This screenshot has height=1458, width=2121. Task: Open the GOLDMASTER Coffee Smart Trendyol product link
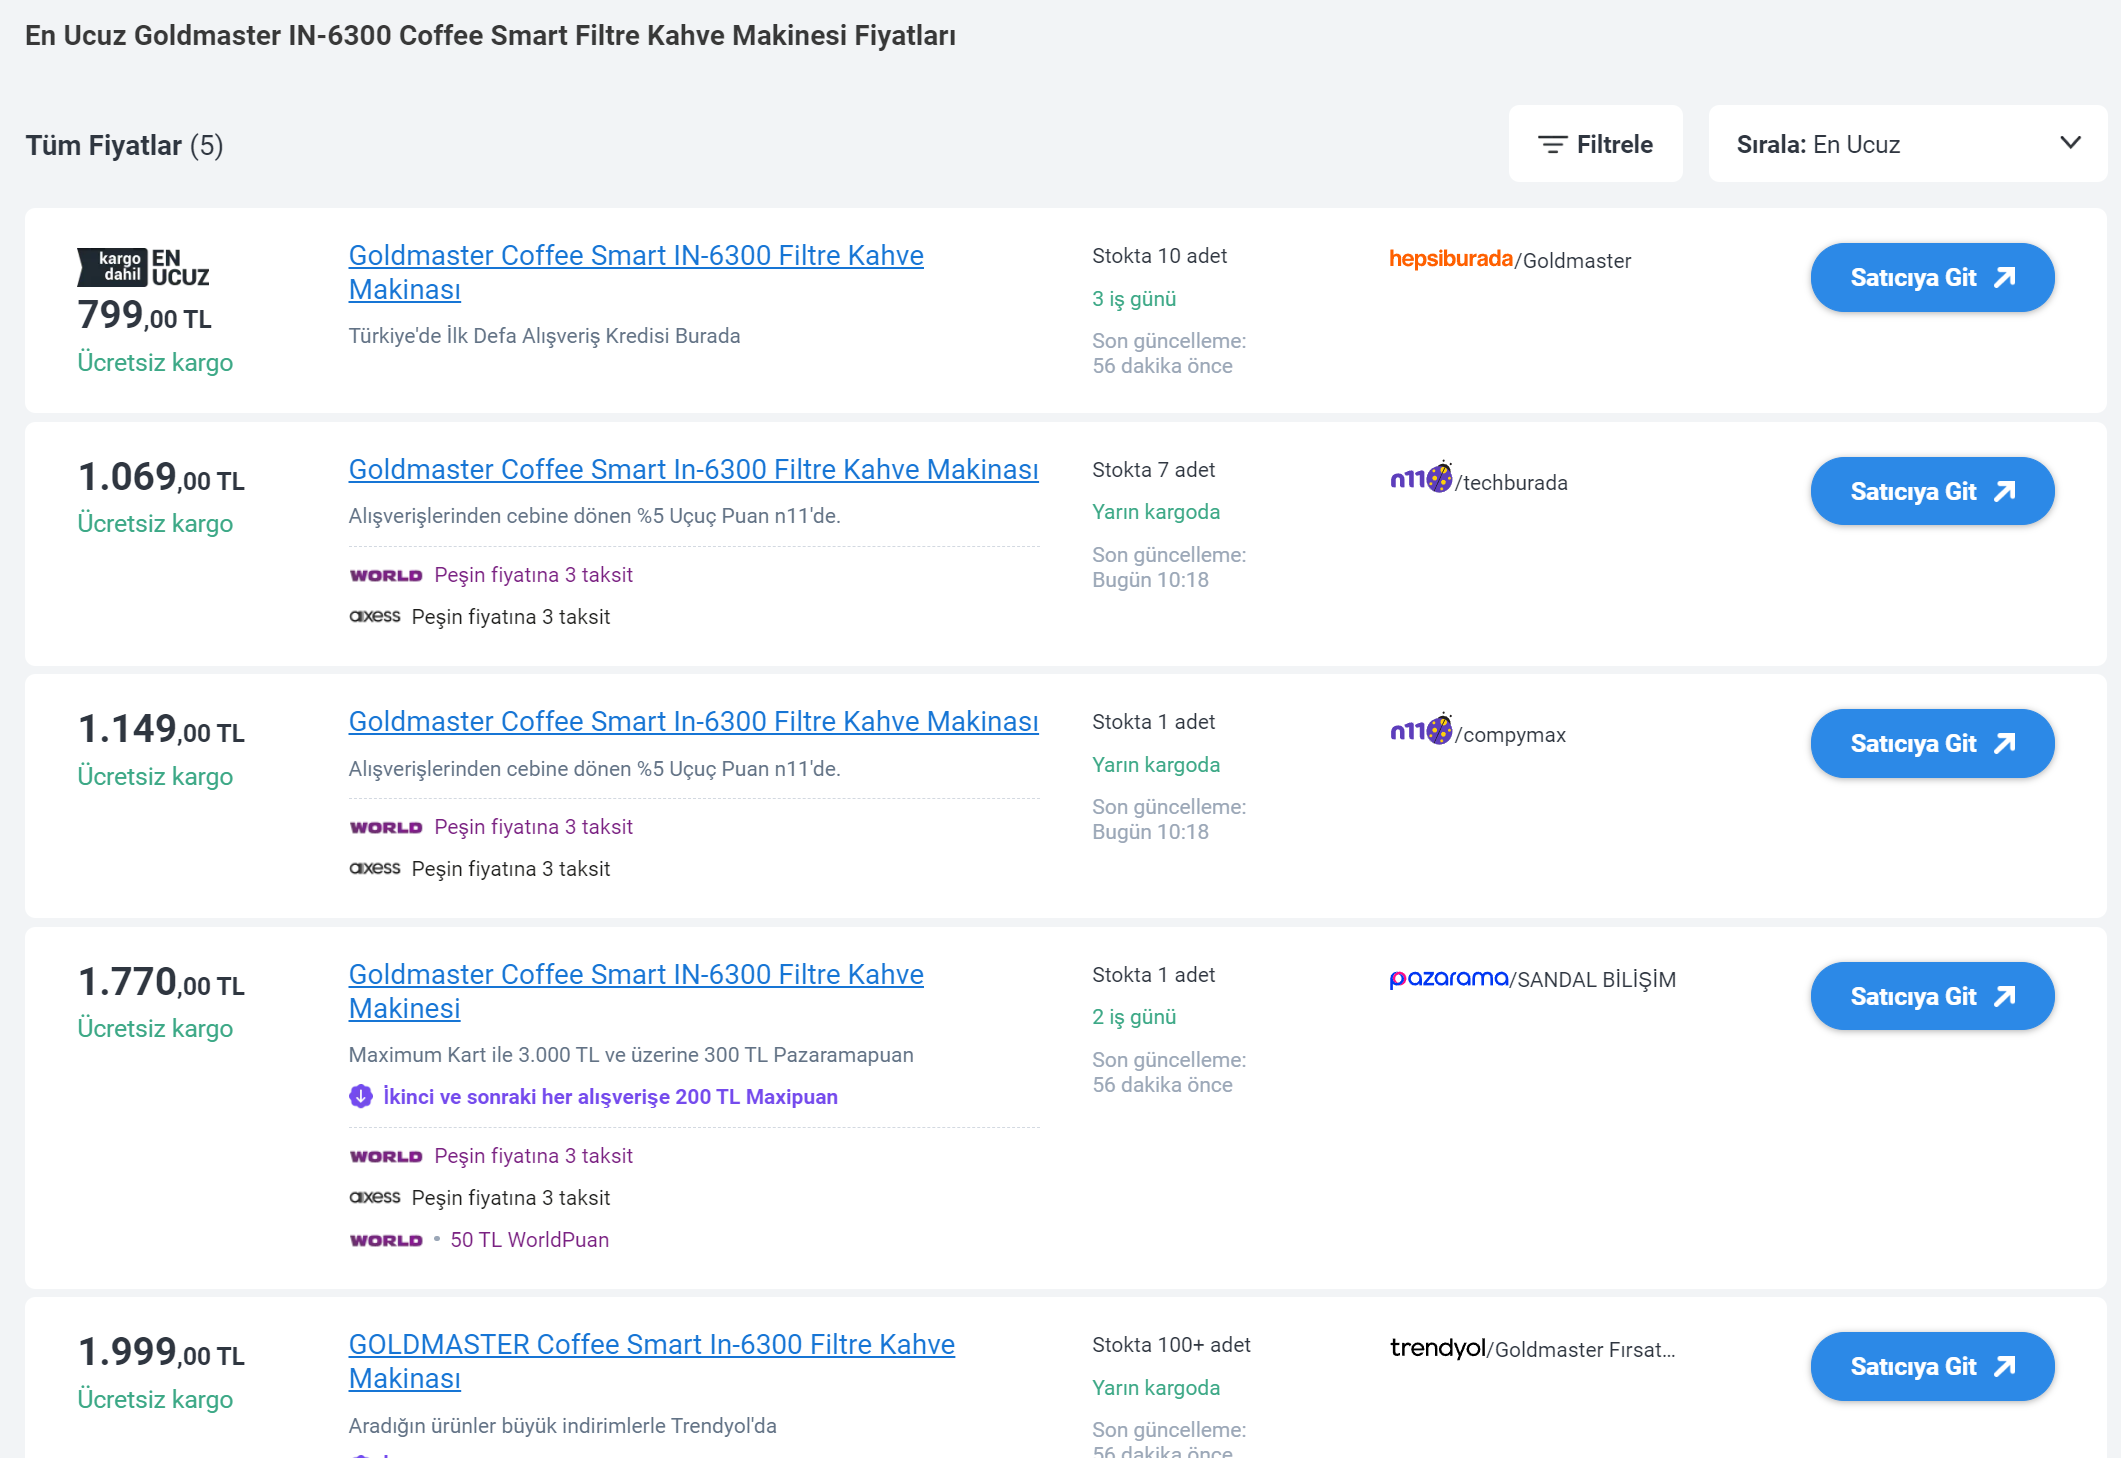pos(651,1361)
